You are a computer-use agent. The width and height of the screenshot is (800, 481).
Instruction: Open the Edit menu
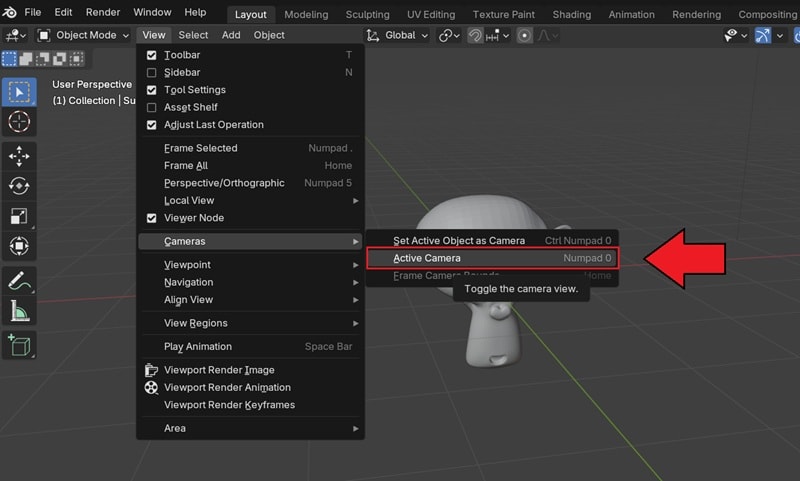click(63, 12)
